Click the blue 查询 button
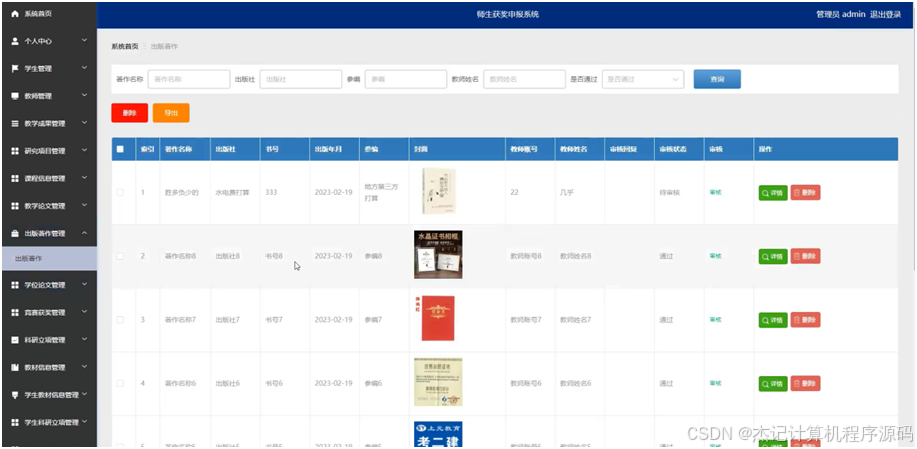This screenshot has width=917, height=449. point(717,79)
